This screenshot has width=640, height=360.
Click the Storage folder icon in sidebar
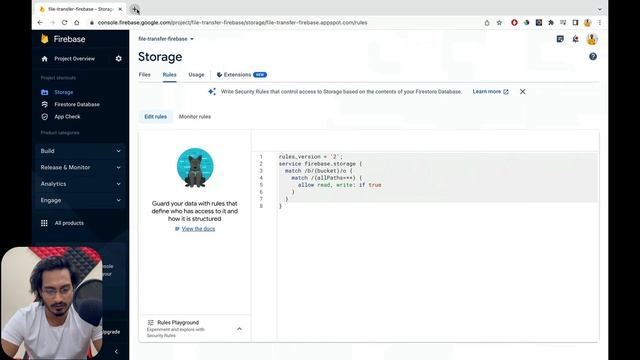click(44, 92)
